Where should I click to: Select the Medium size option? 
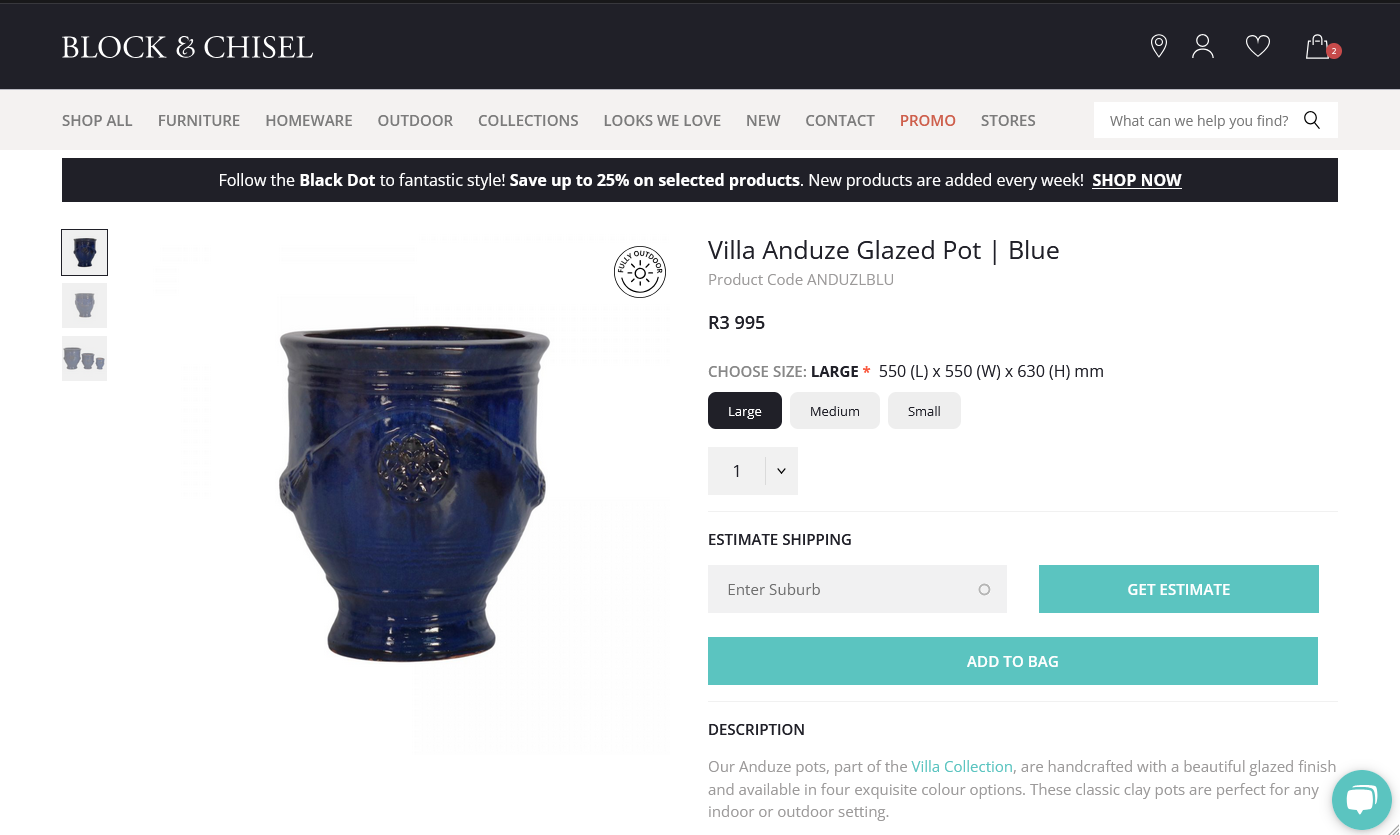pos(834,411)
